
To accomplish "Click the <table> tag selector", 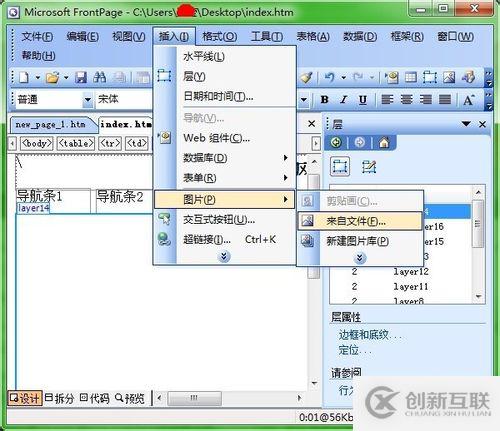I will (x=76, y=143).
